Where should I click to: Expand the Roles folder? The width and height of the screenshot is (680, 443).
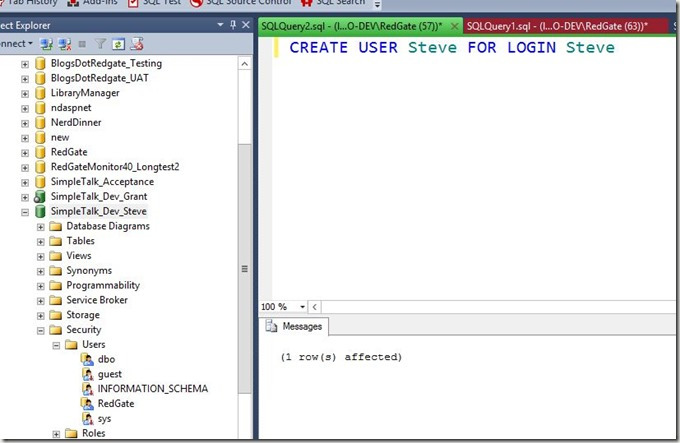[56, 434]
